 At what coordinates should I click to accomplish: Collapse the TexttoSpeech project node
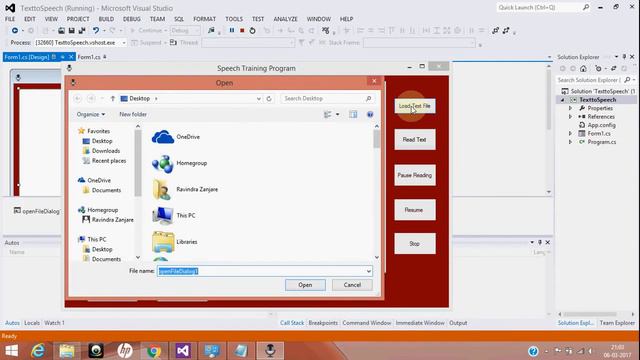(563, 100)
